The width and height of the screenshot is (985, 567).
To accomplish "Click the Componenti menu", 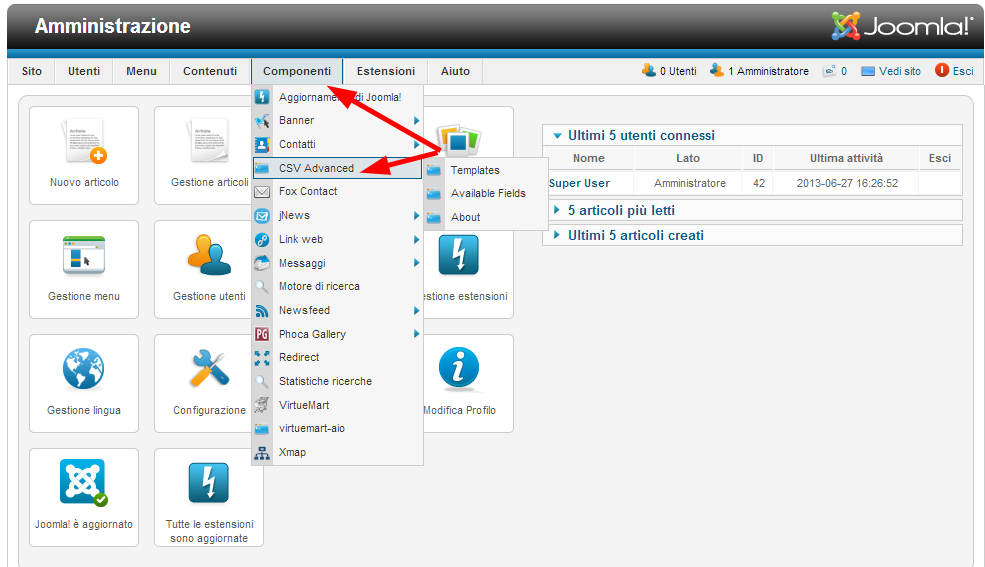I will click(297, 71).
